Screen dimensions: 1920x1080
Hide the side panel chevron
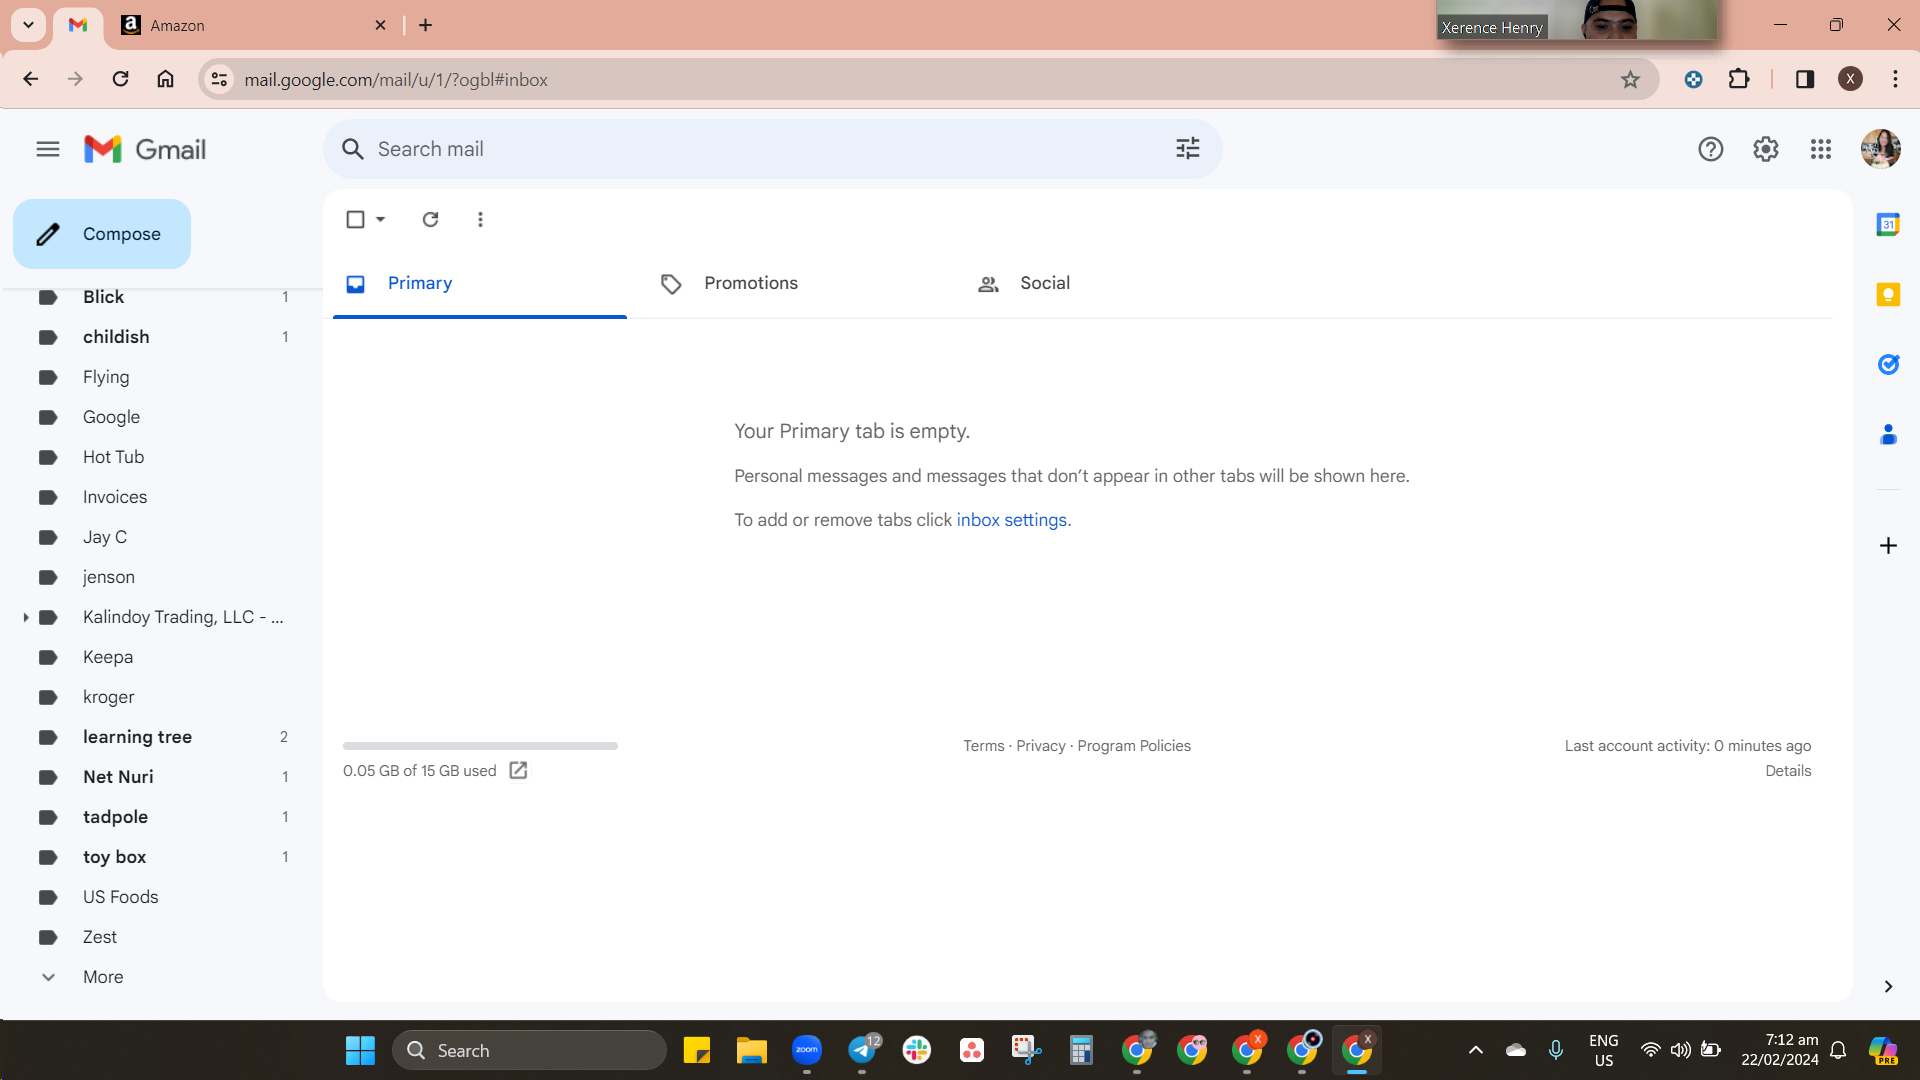coord(1888,987)
